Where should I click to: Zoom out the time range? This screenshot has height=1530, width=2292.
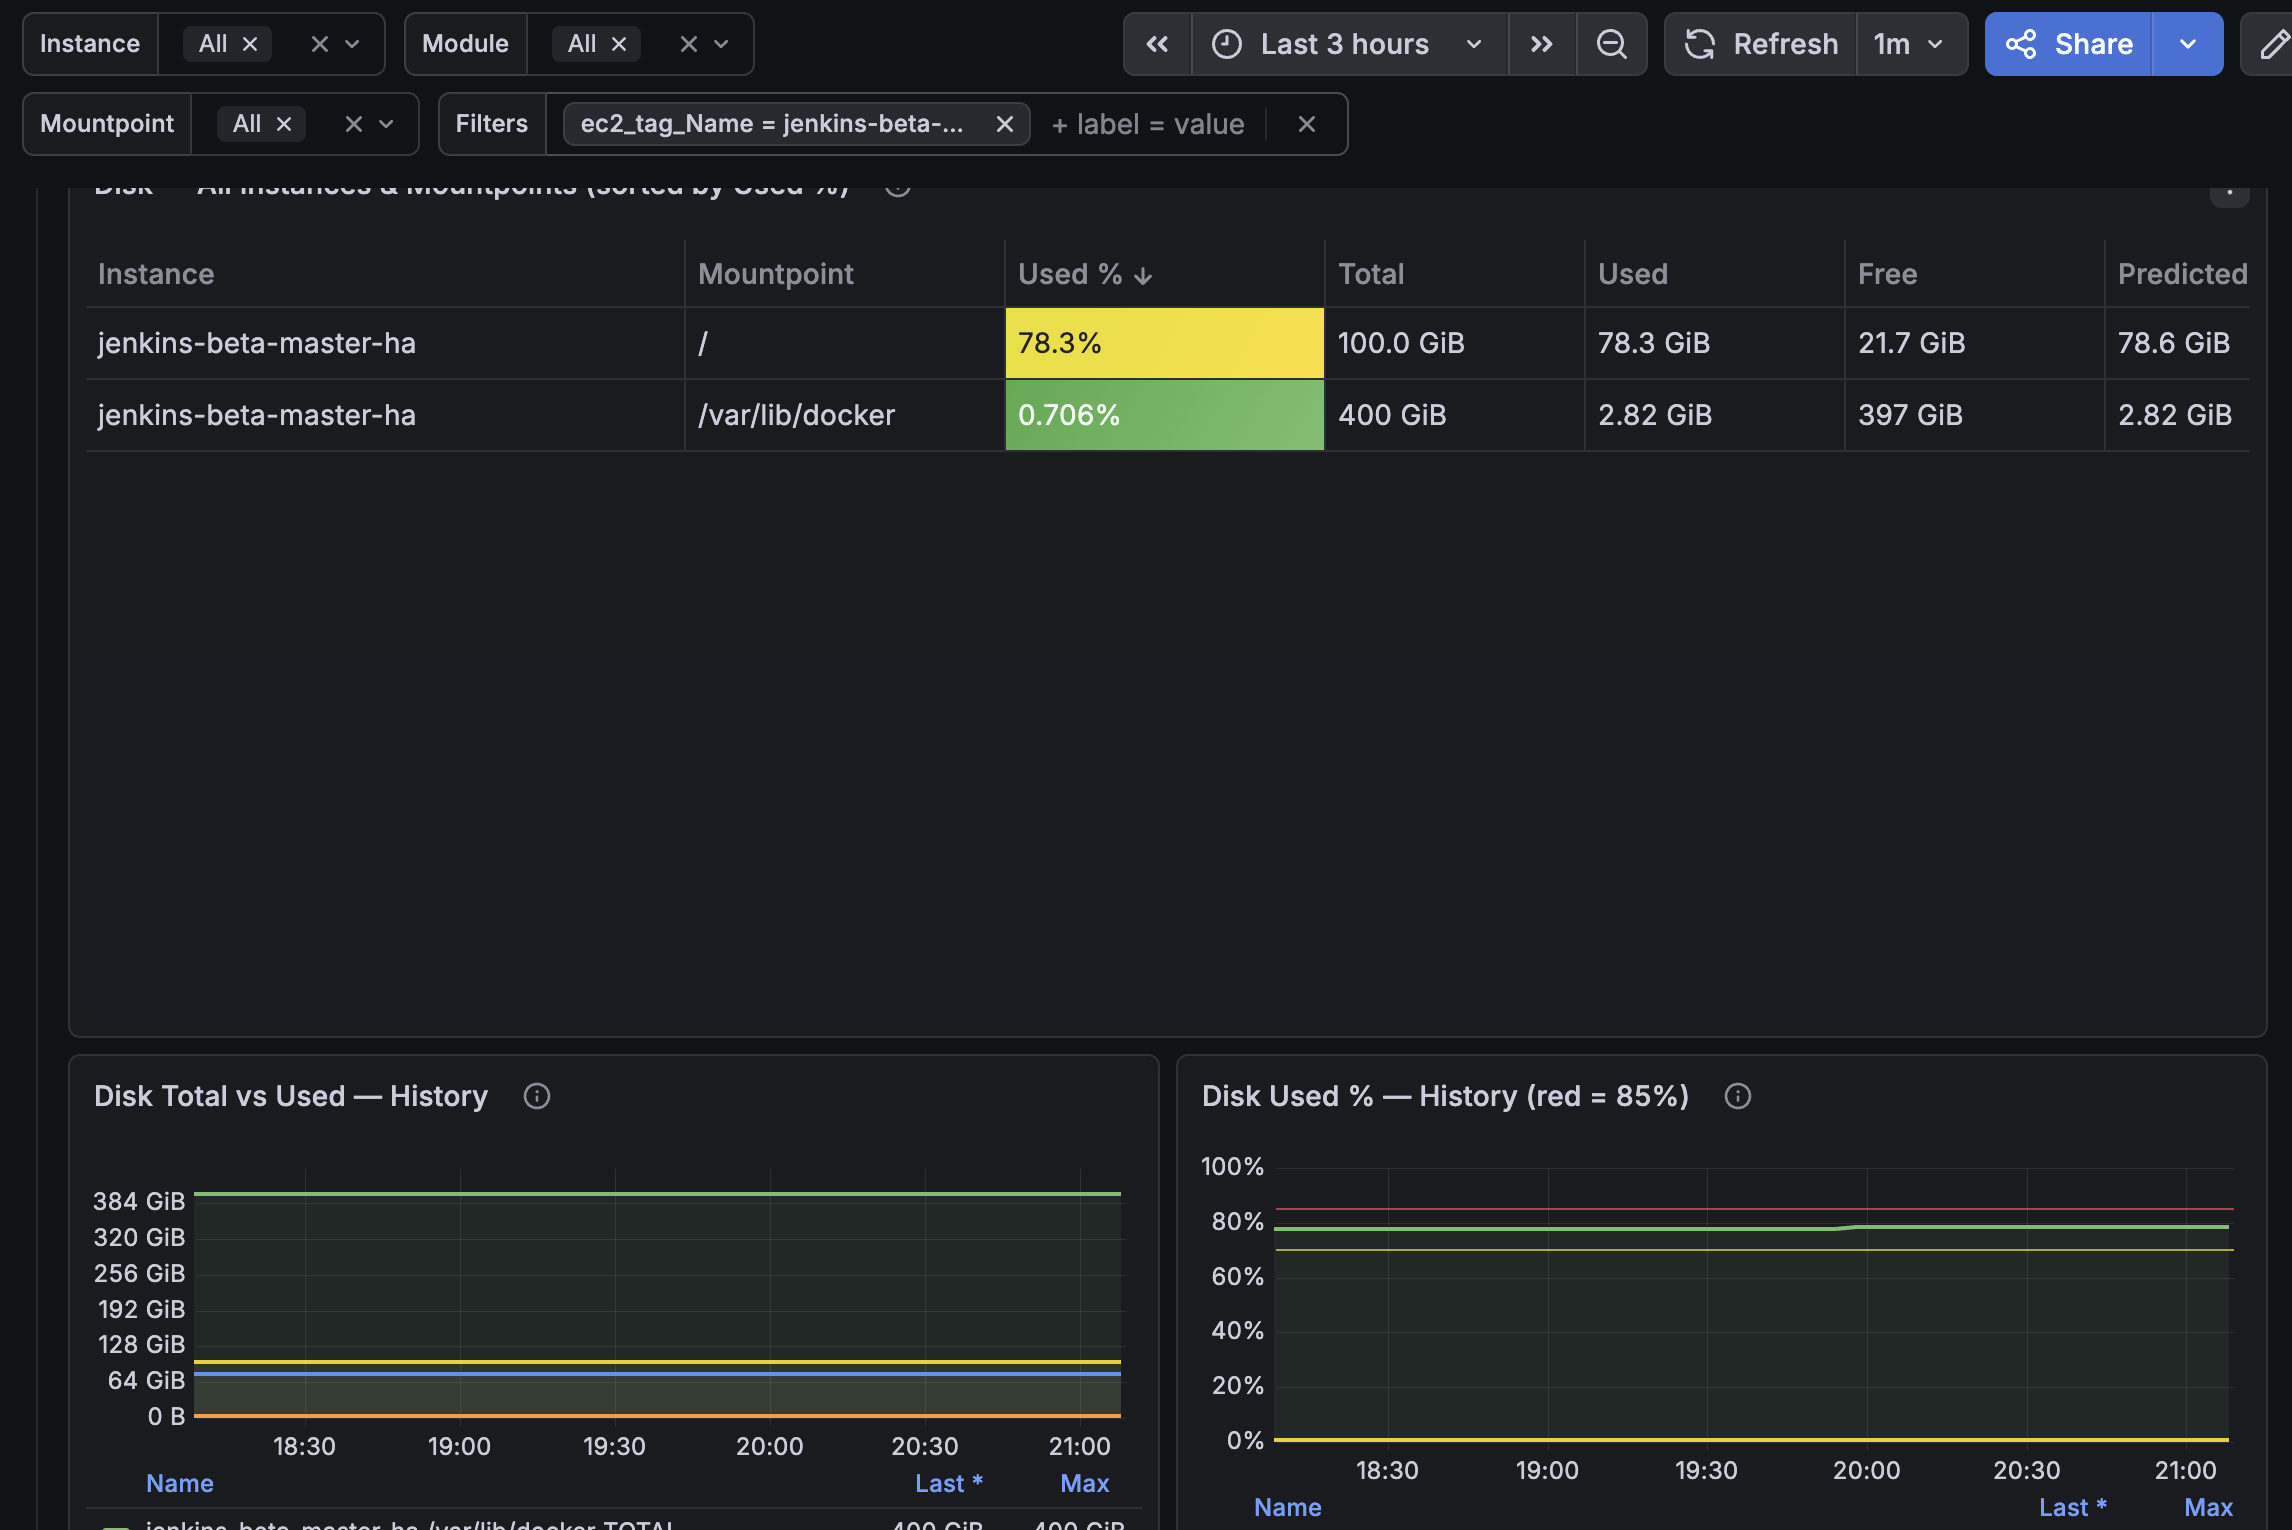point(1611,44)
